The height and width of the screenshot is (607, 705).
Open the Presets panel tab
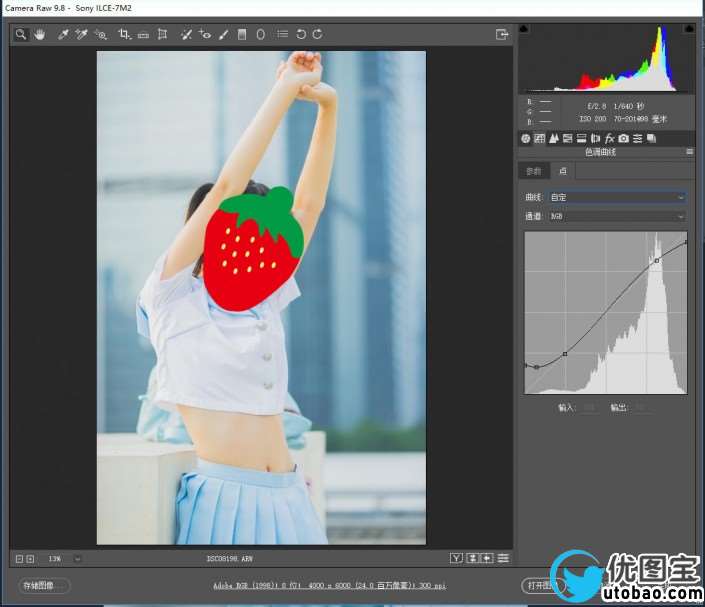click(637, 138)
